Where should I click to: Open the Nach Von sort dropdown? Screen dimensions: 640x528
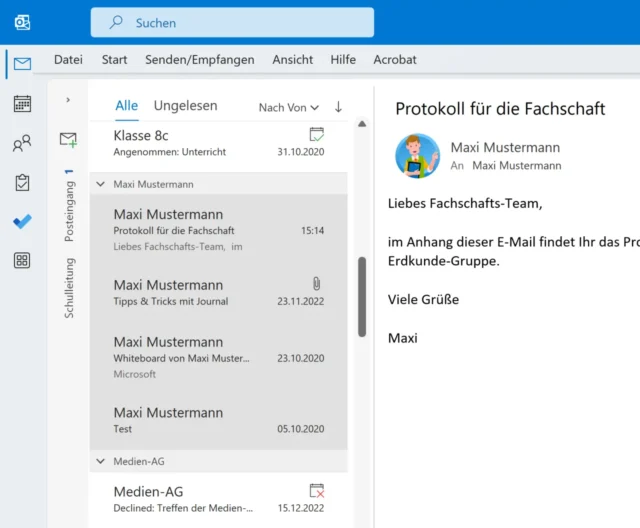[x=288, y=107]
